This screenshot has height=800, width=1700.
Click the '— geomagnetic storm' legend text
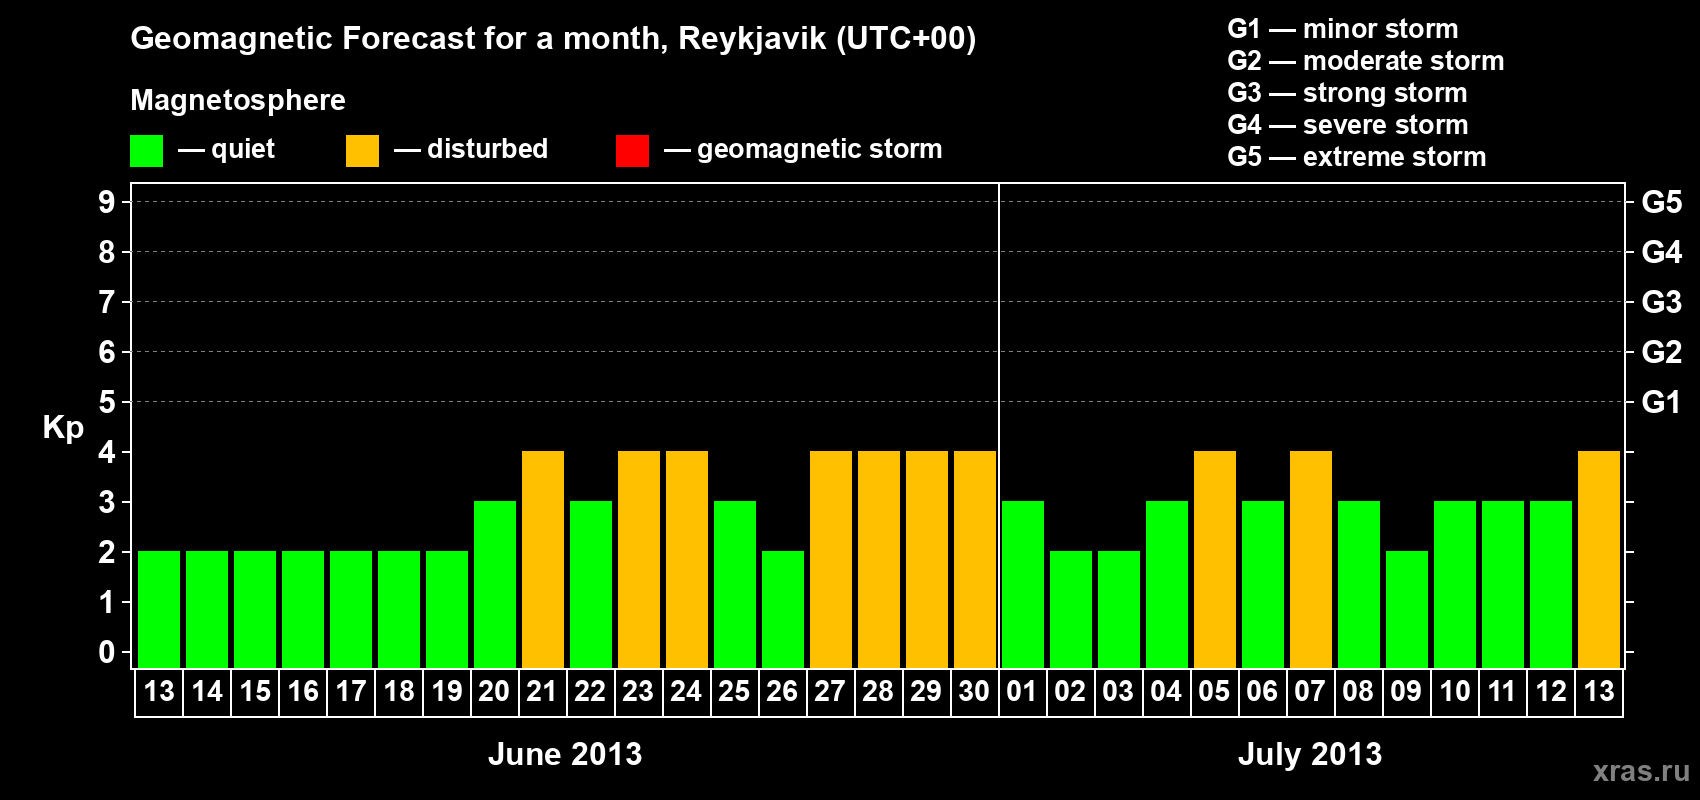click(x=803, y=149)
